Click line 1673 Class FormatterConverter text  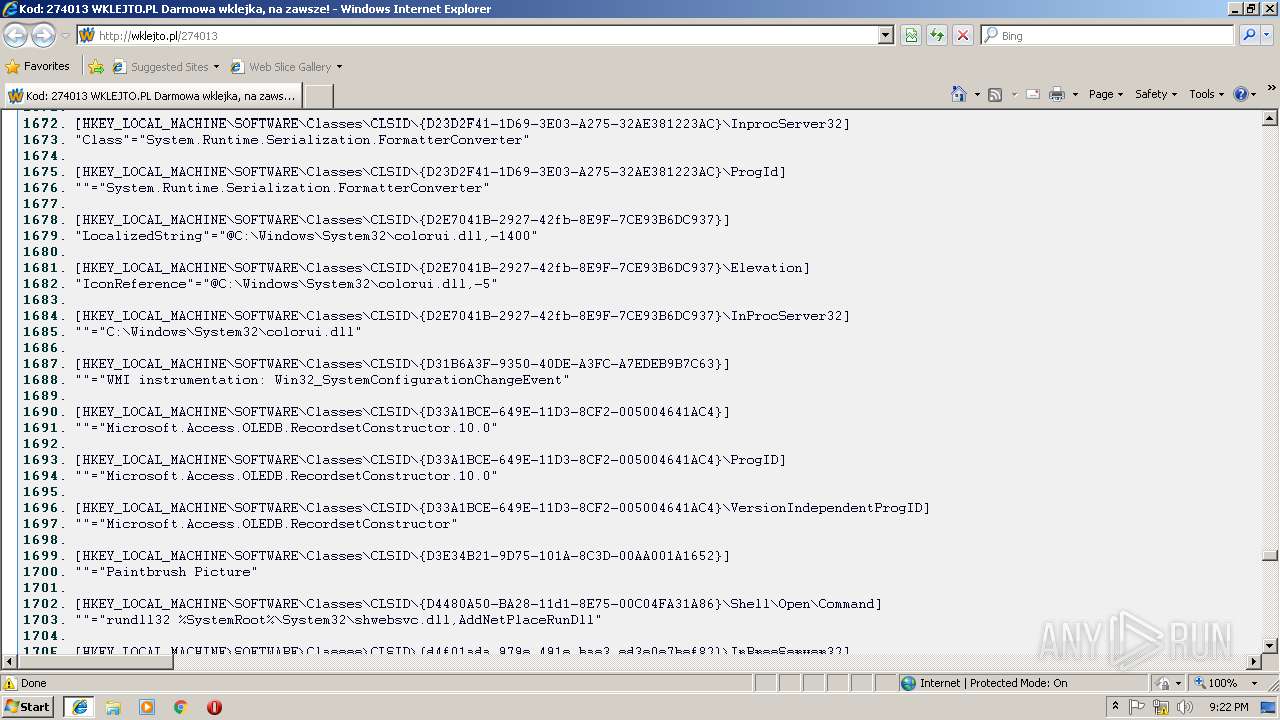(302, 140)
